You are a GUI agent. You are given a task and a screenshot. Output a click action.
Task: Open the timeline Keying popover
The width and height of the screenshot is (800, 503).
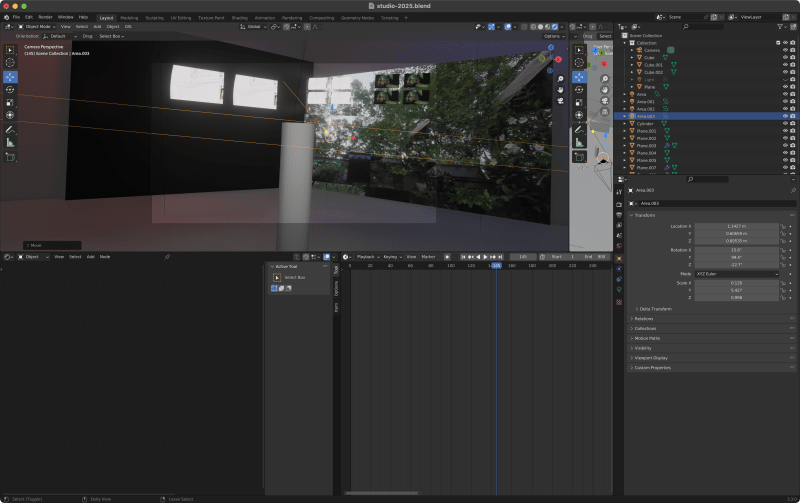[391, 257]
